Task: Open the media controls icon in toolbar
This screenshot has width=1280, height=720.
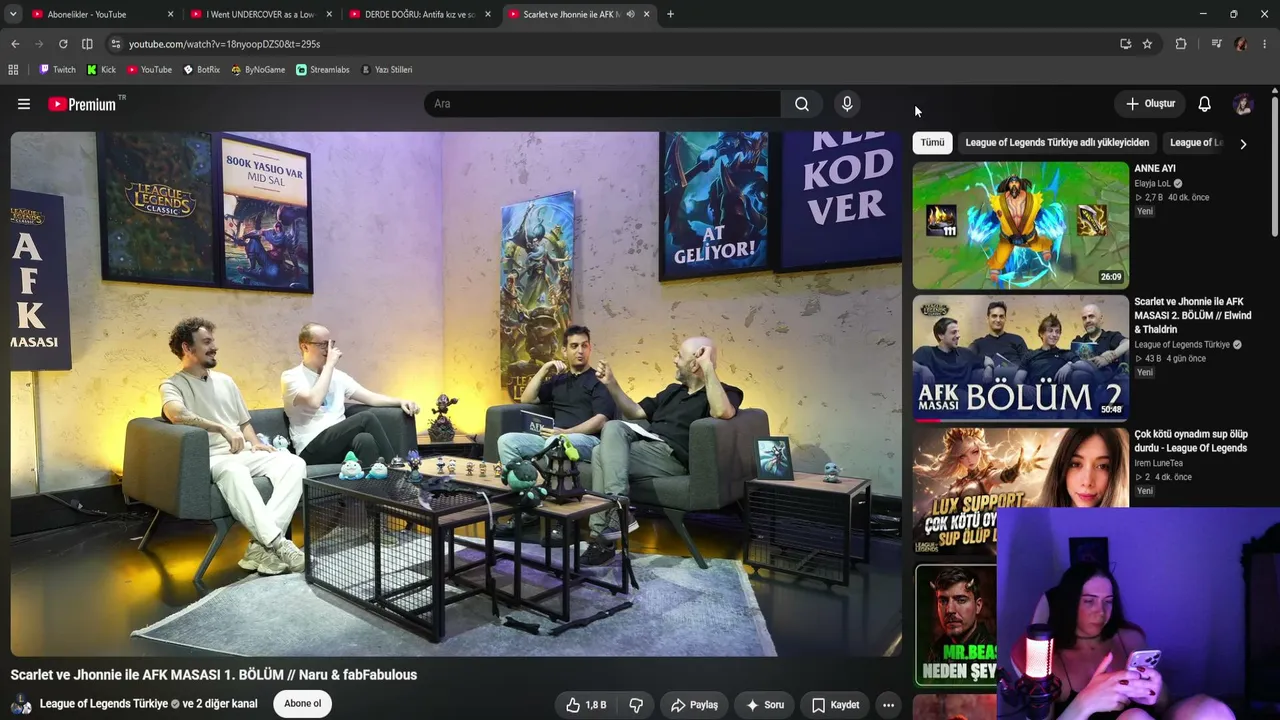Action: (1216, 44)
